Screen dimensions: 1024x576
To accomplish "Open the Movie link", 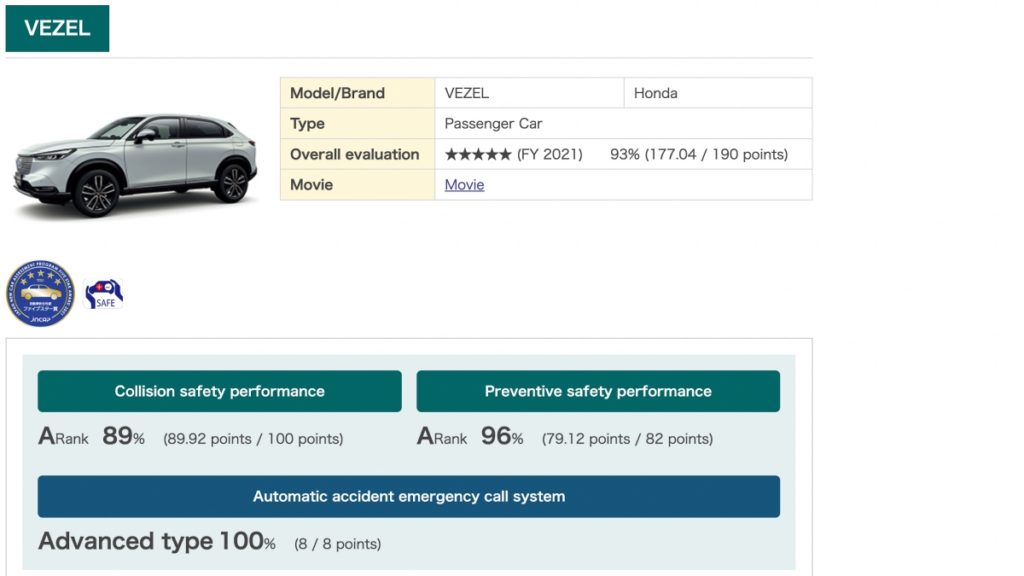I will pyautogui.click(x=464, y=185).
